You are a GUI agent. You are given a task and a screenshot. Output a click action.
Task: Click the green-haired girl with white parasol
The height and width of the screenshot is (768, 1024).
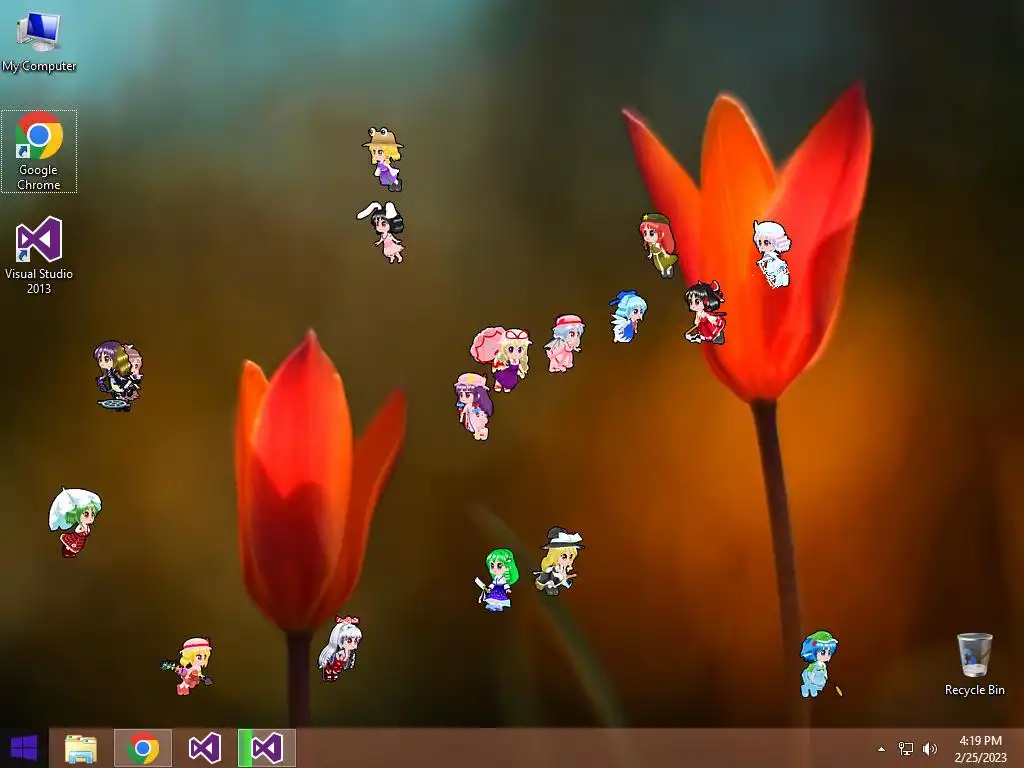[x=75, y=522]
